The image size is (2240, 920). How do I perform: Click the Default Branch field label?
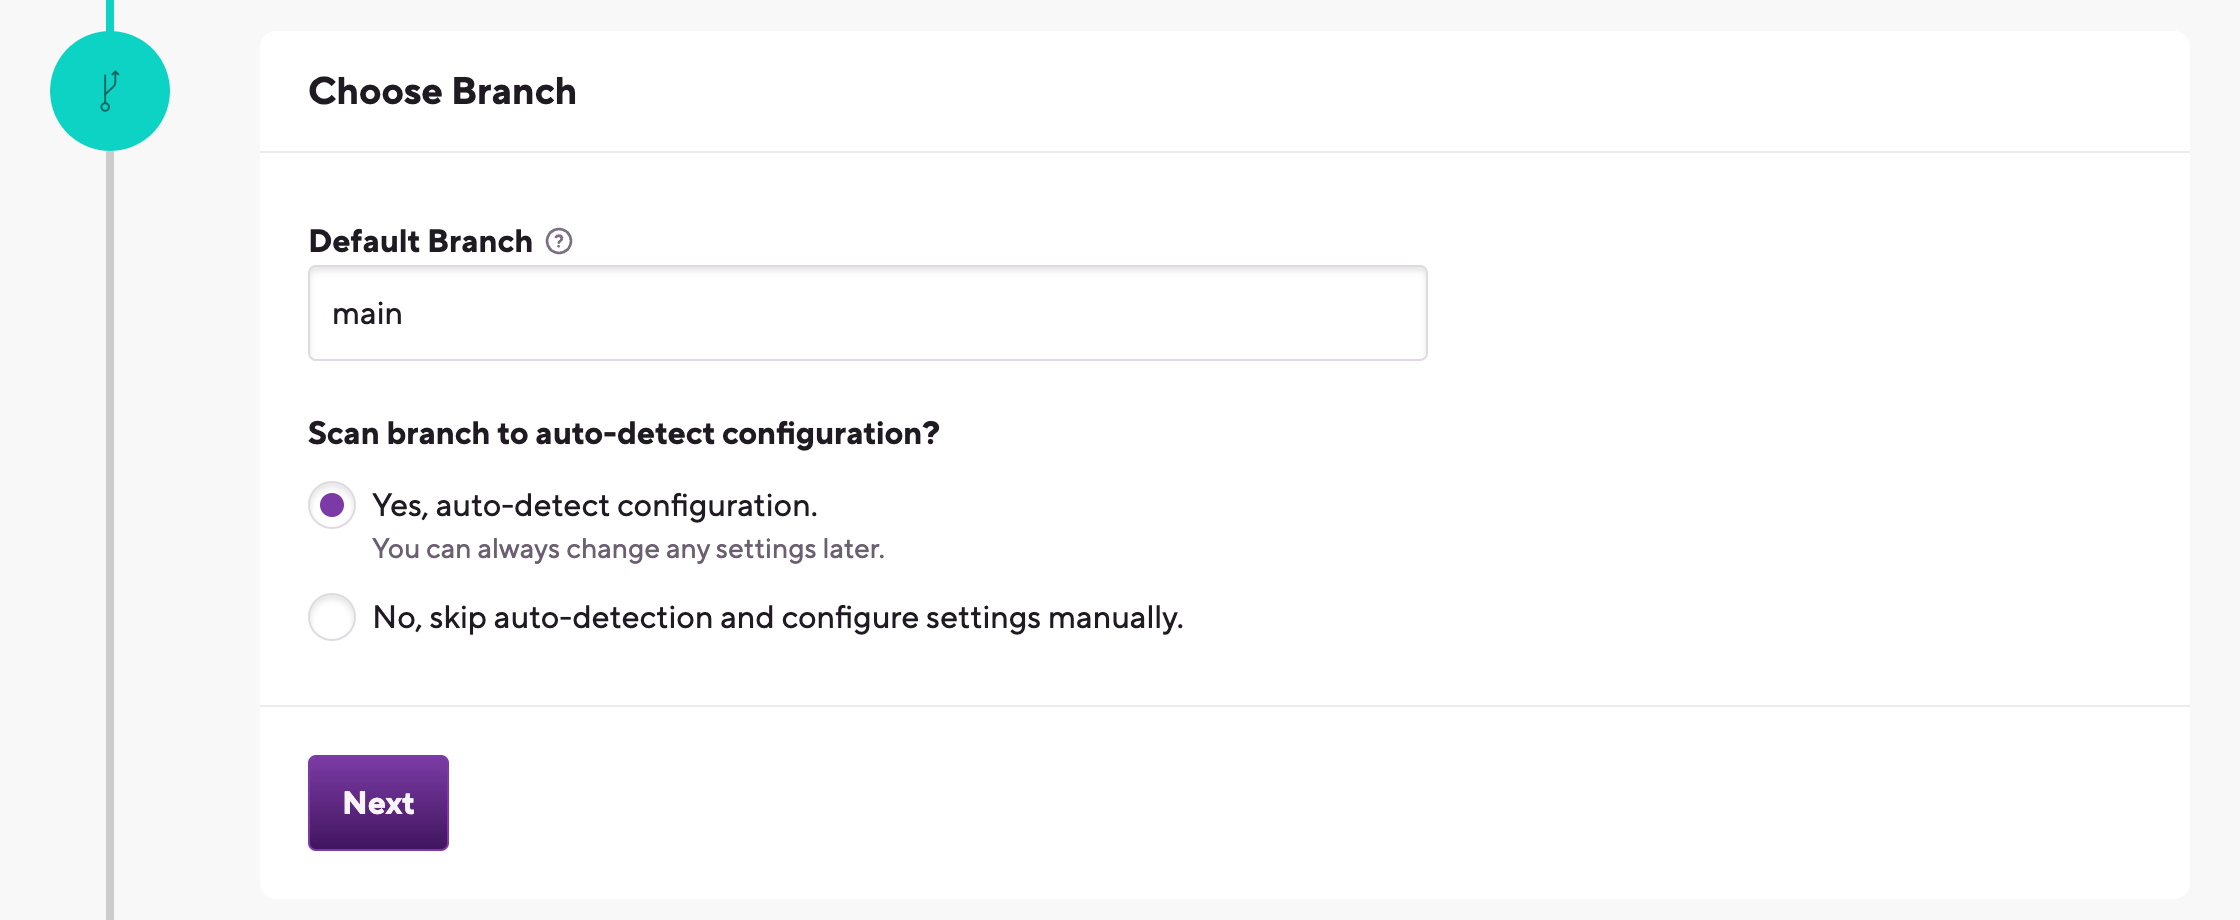coord(420,241)
